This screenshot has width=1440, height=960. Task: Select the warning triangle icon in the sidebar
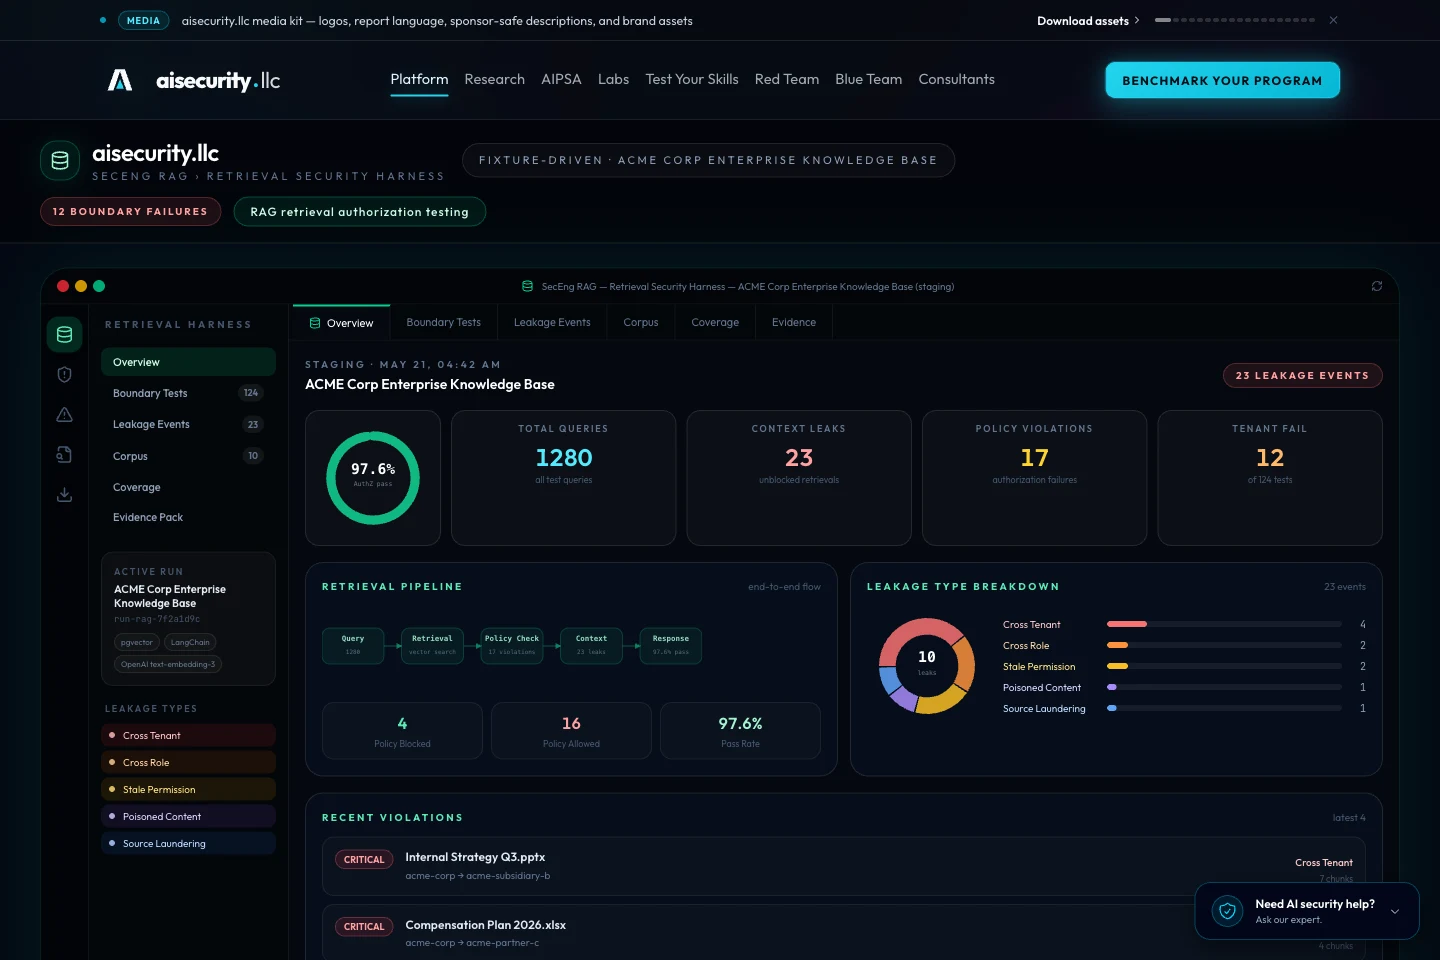pyautogui.click(x=64, y=414)
